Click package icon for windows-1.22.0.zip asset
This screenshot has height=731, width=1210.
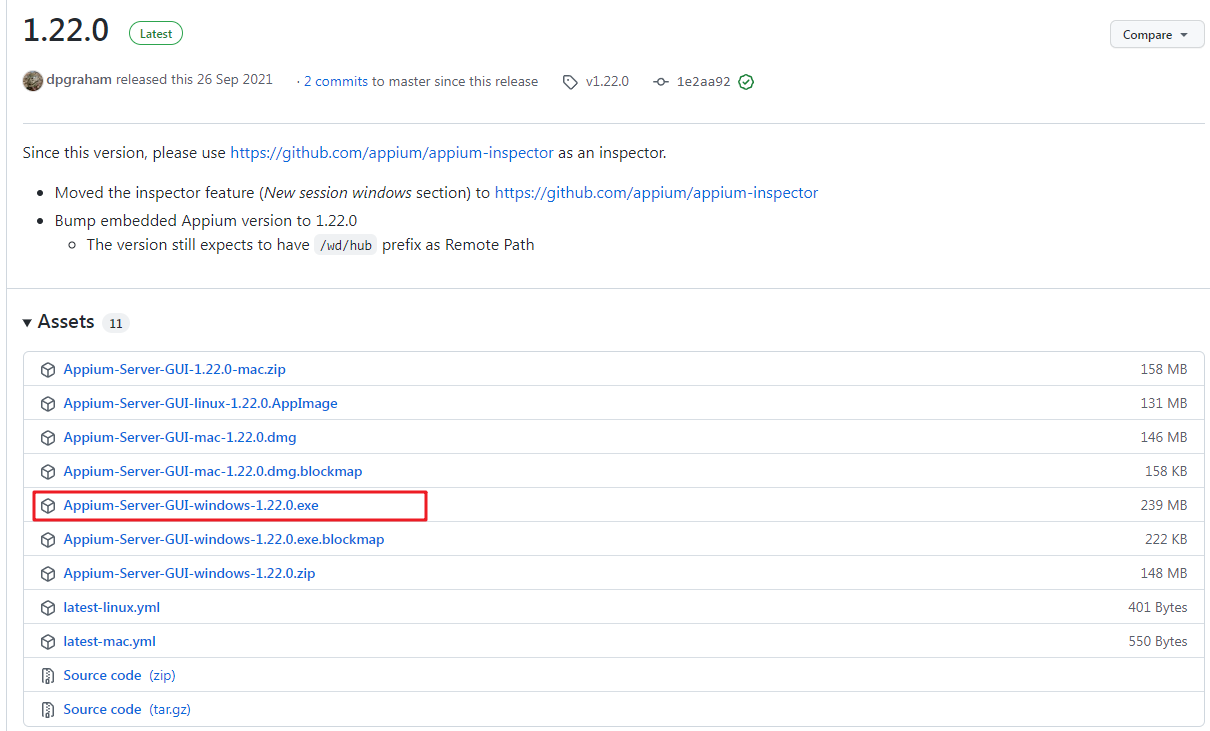(47, 574)
